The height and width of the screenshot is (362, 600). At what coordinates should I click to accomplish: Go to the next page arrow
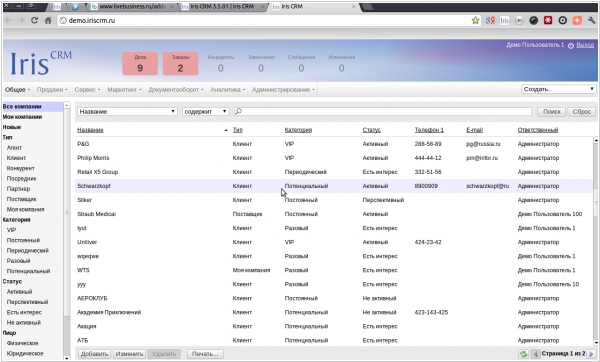(x=591, y=354)
